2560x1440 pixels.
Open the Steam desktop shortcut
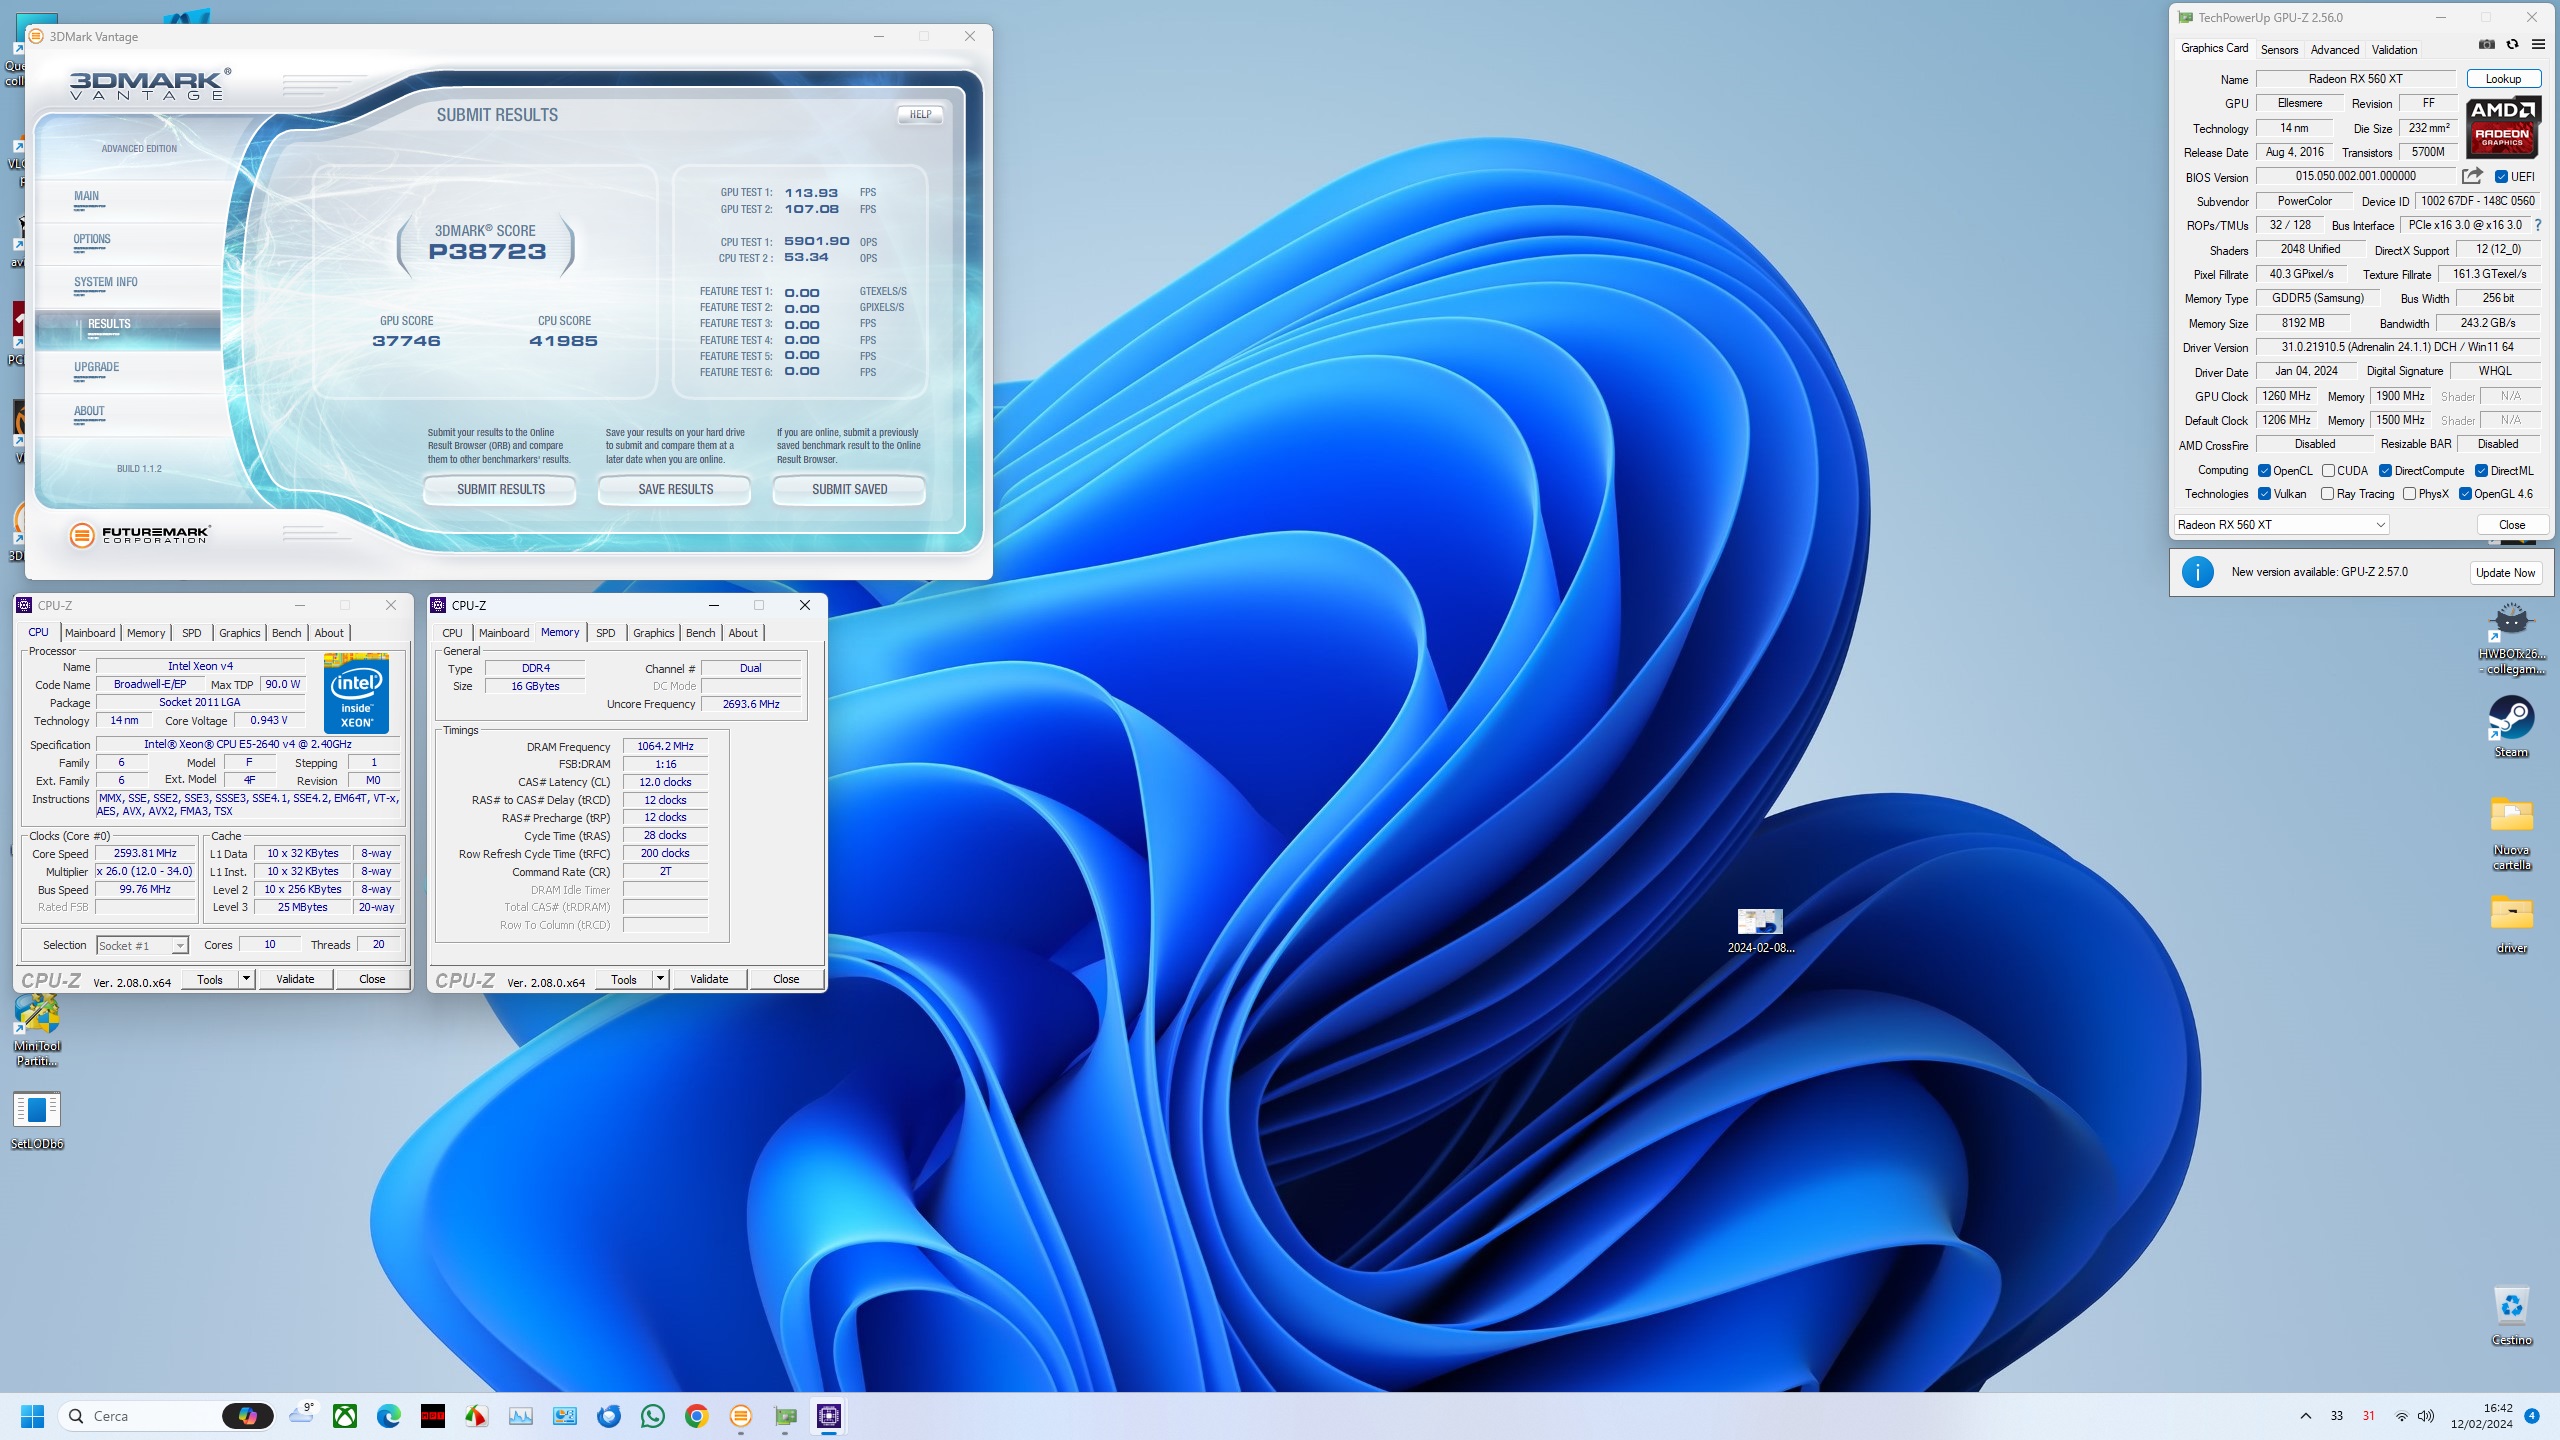coord(2511,727)
